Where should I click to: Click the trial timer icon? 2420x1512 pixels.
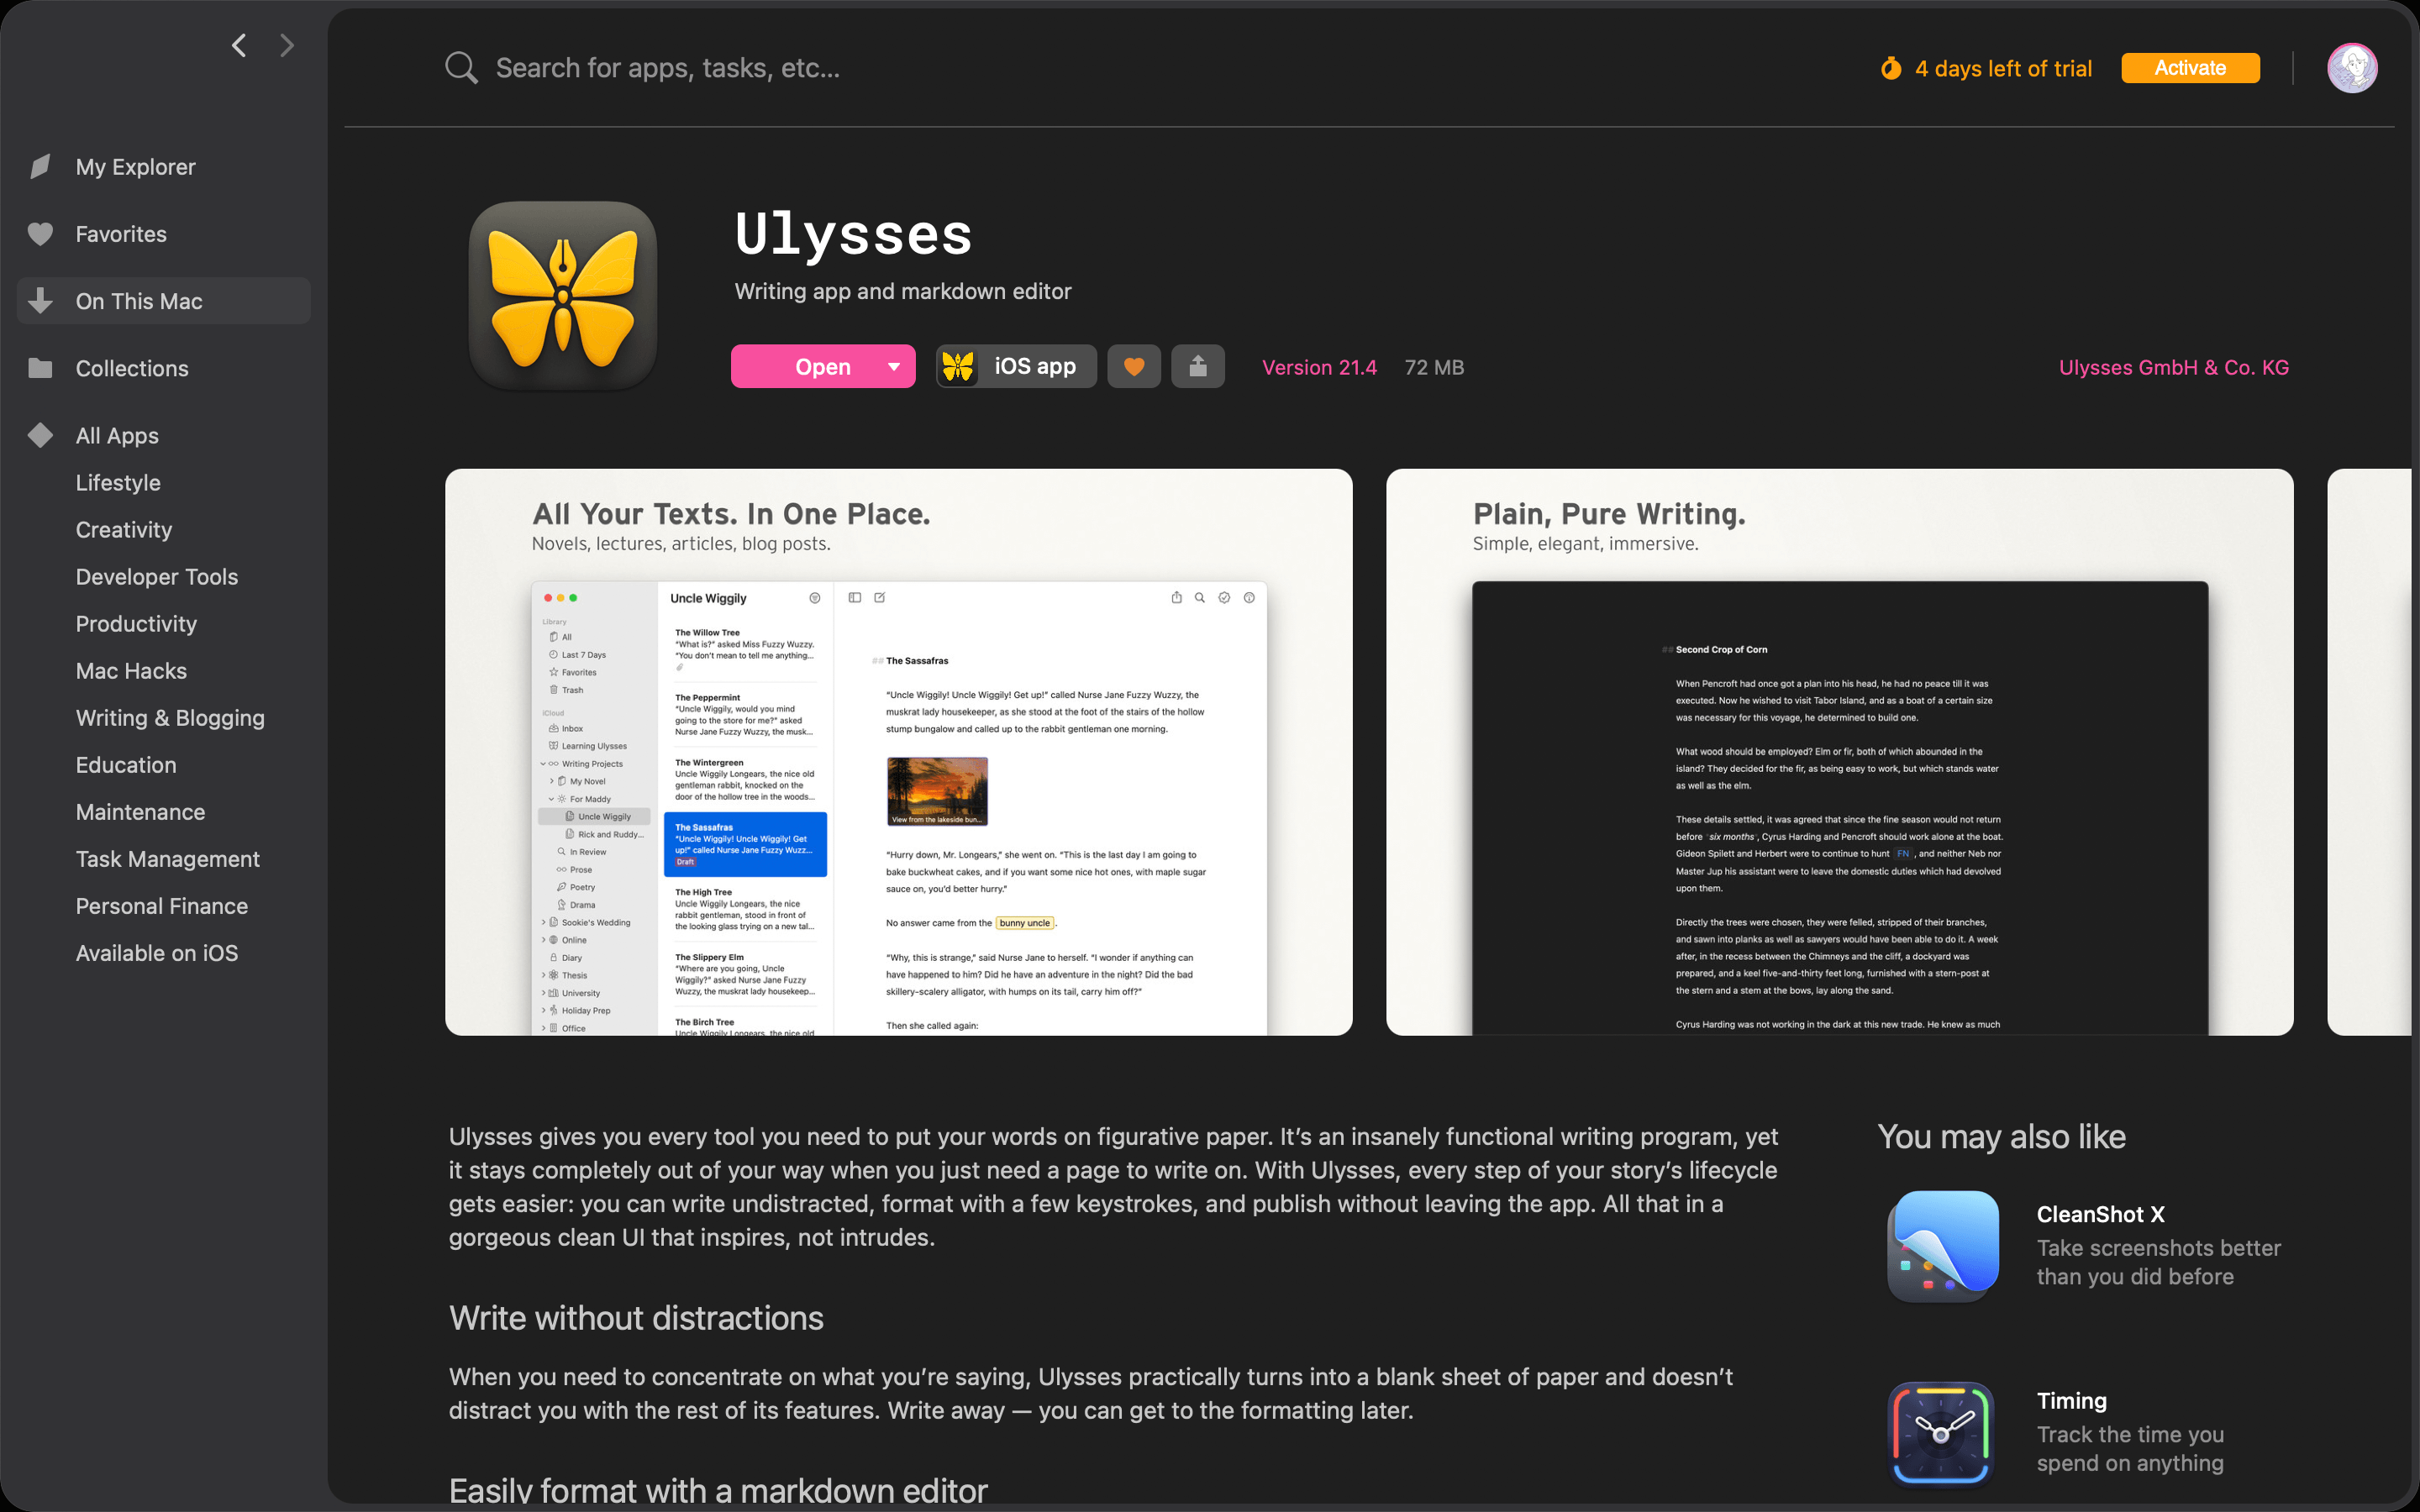click(1890, 68)
